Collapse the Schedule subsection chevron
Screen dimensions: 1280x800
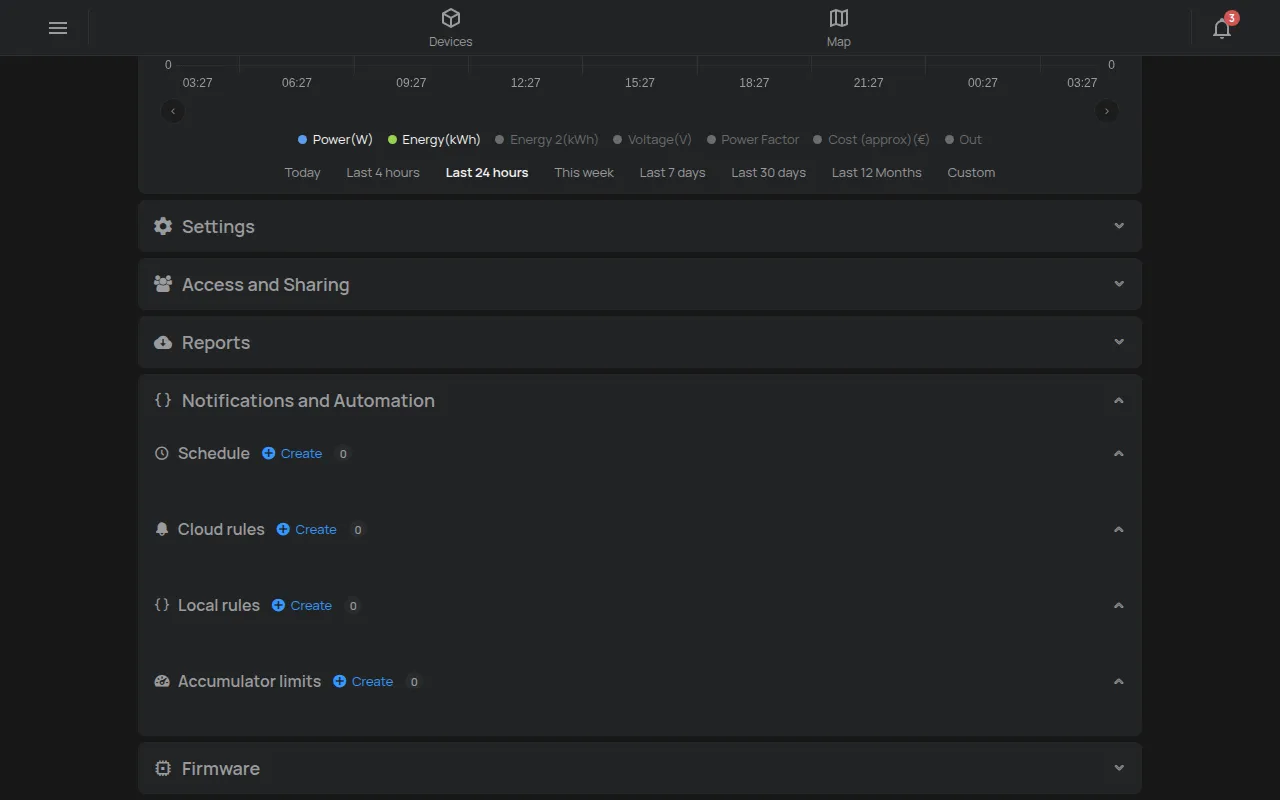pos(1119,454)
